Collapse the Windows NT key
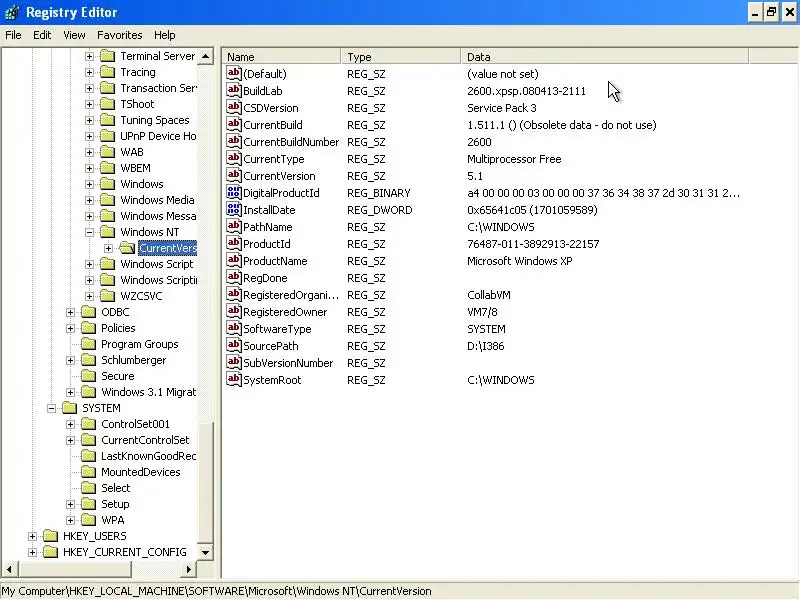This screenshot has width=800, height=600. coord(89,232)
